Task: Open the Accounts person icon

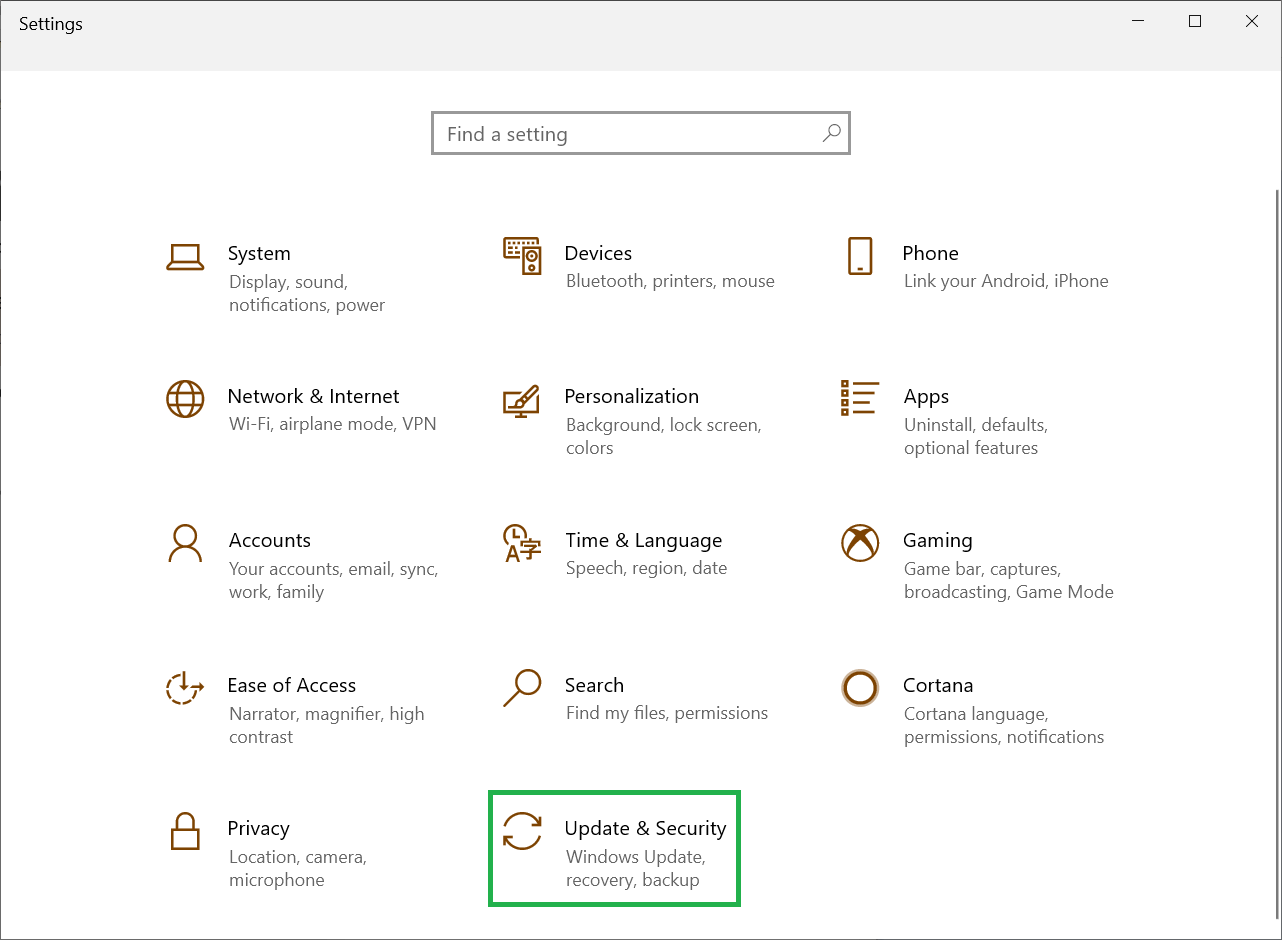Action: click(x=185, y=543)
